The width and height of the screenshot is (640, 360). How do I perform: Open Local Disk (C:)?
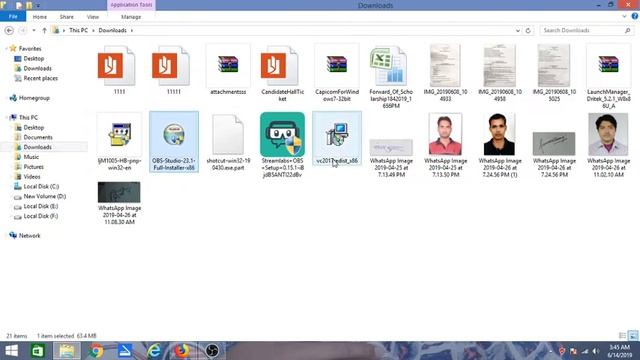[x=41, y=186]
